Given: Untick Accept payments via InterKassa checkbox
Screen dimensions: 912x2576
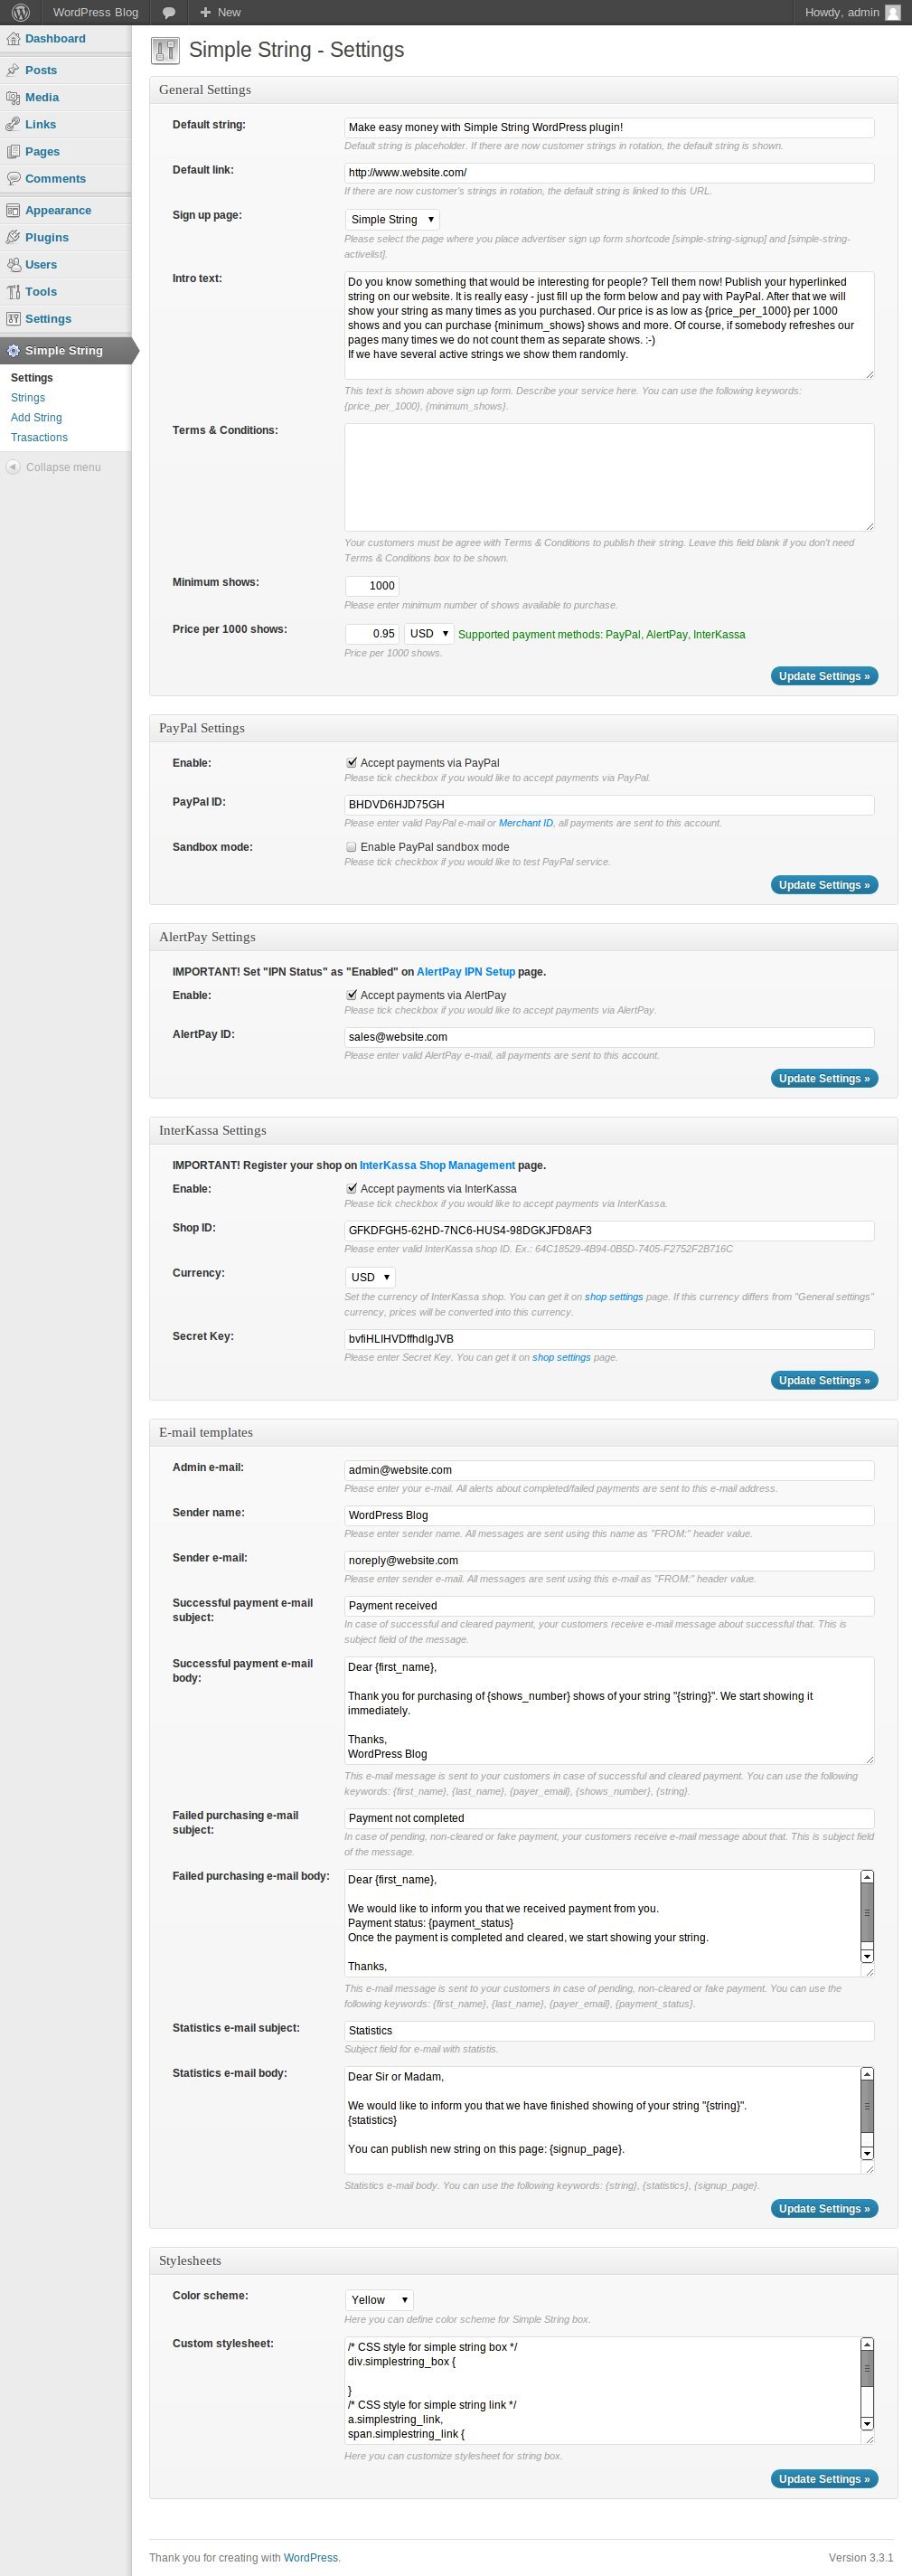Looking at the screenshot, I should pyautogui.click(x=352, y=1189).
